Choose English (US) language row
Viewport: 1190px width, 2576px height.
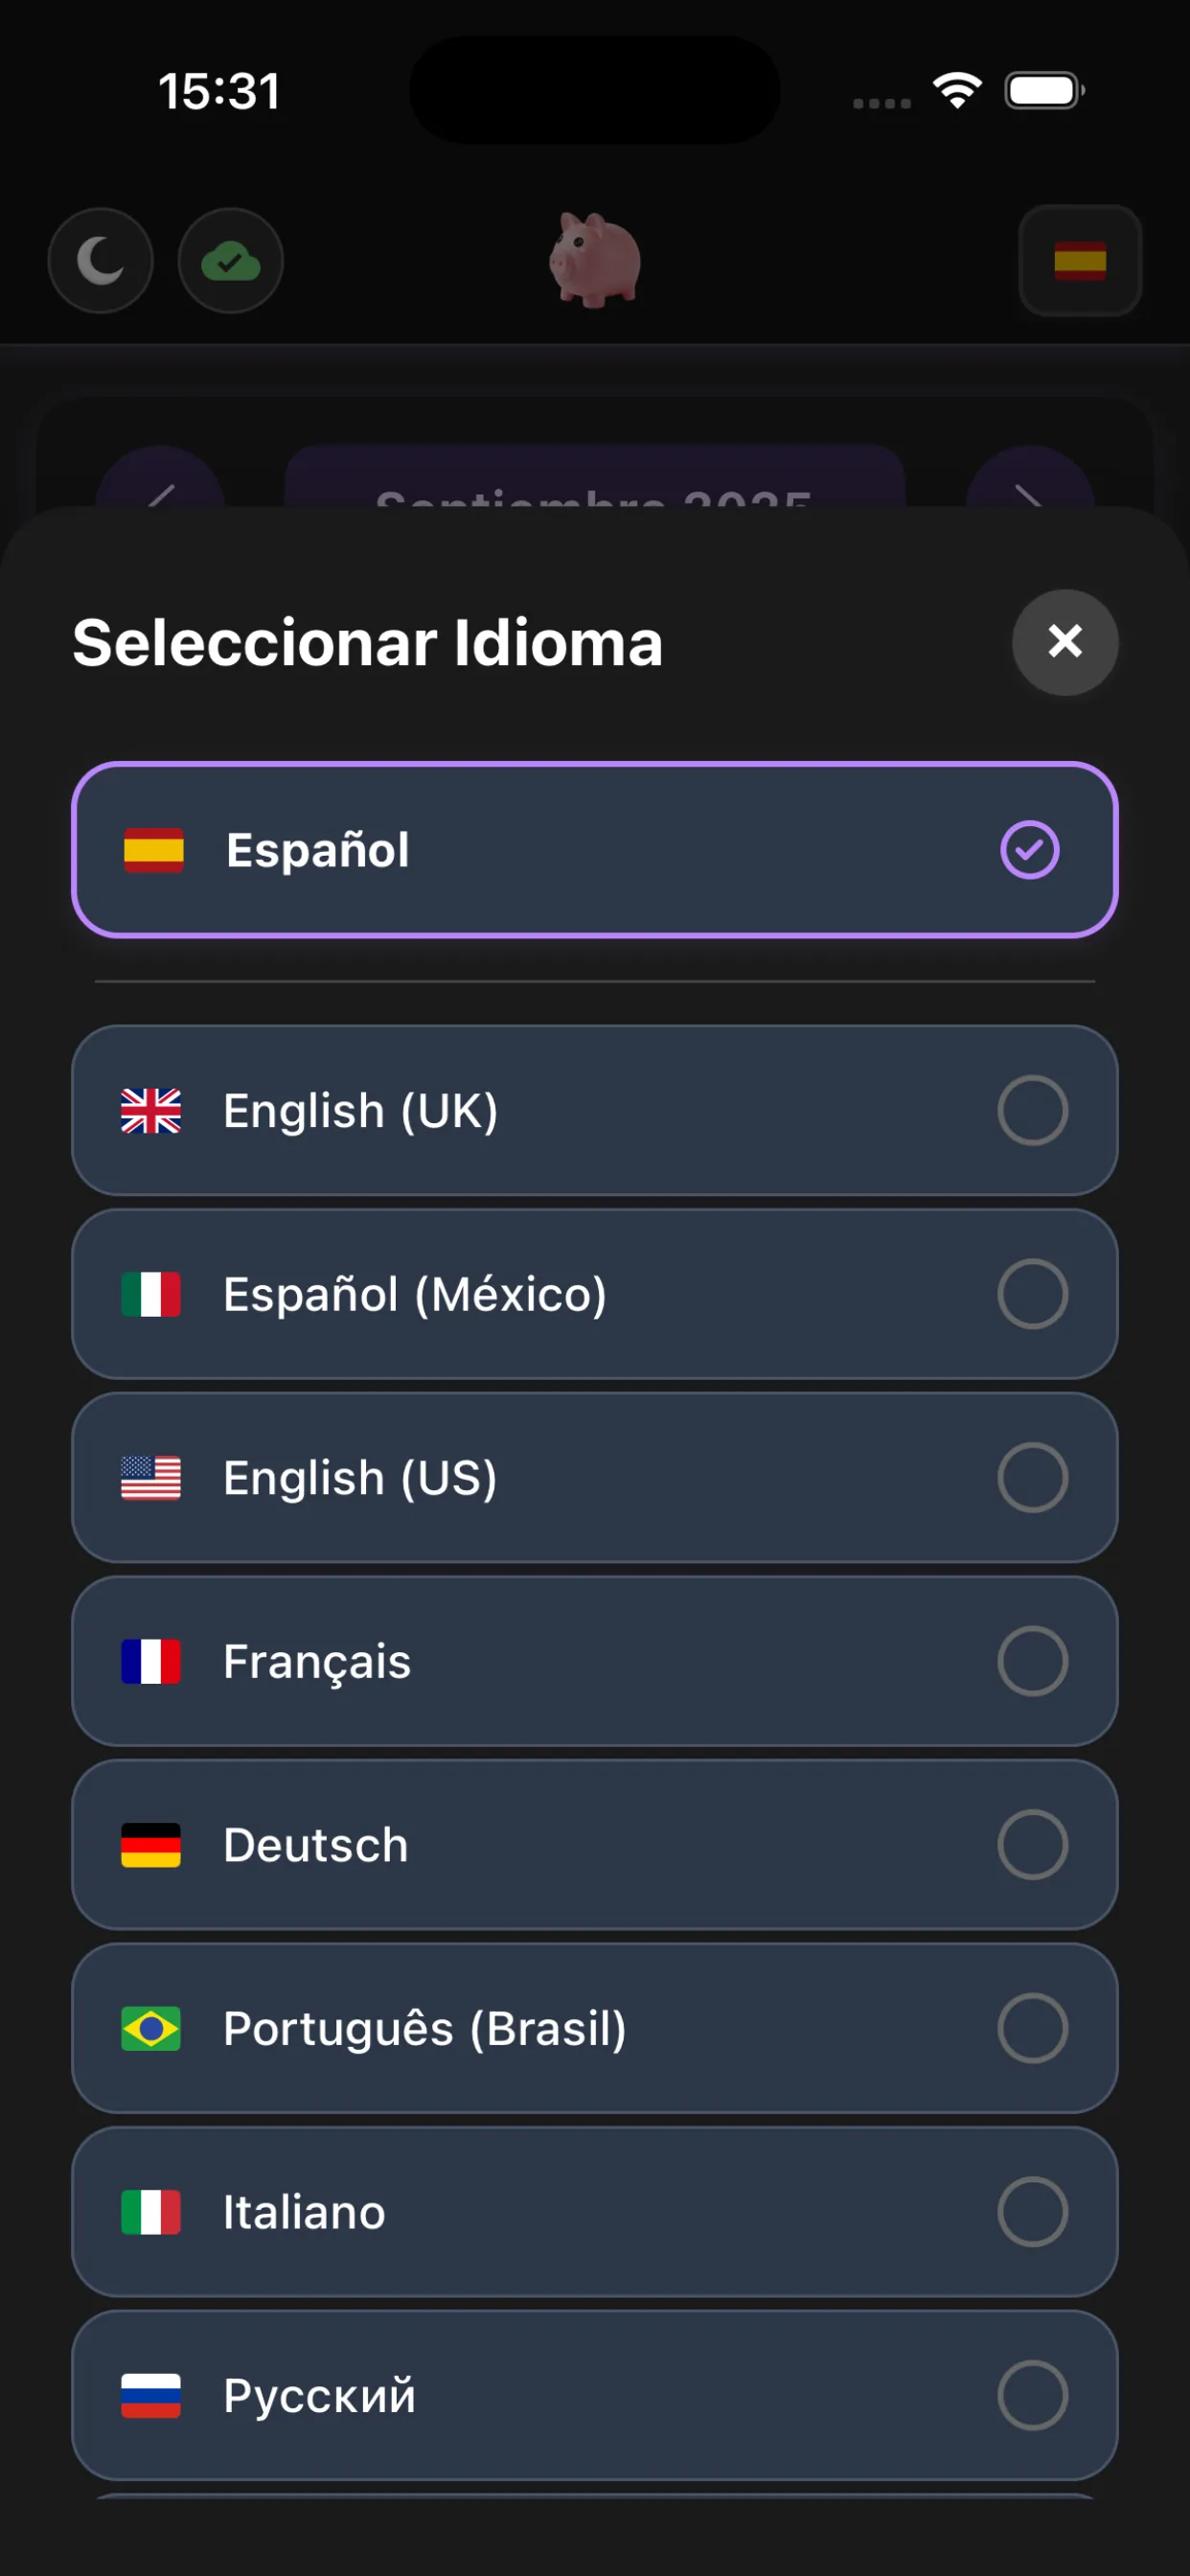coord(594,1478)
